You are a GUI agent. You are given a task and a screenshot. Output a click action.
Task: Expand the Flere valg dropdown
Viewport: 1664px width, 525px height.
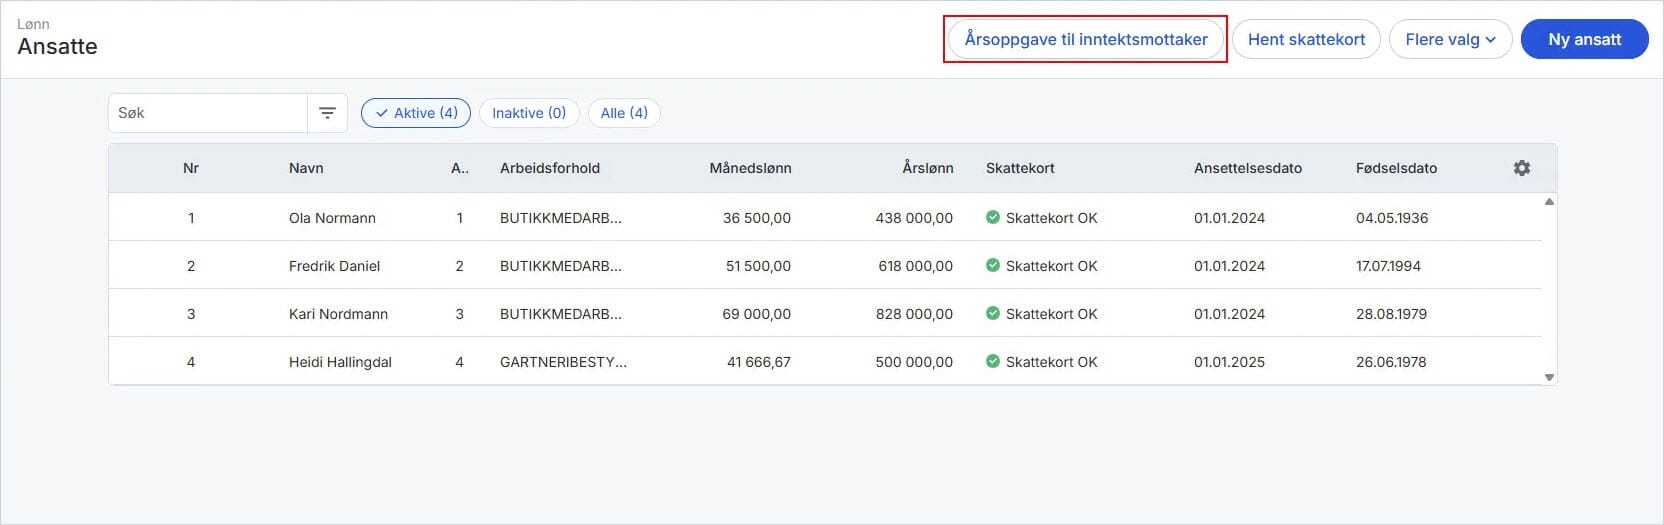click(1450, 39)
